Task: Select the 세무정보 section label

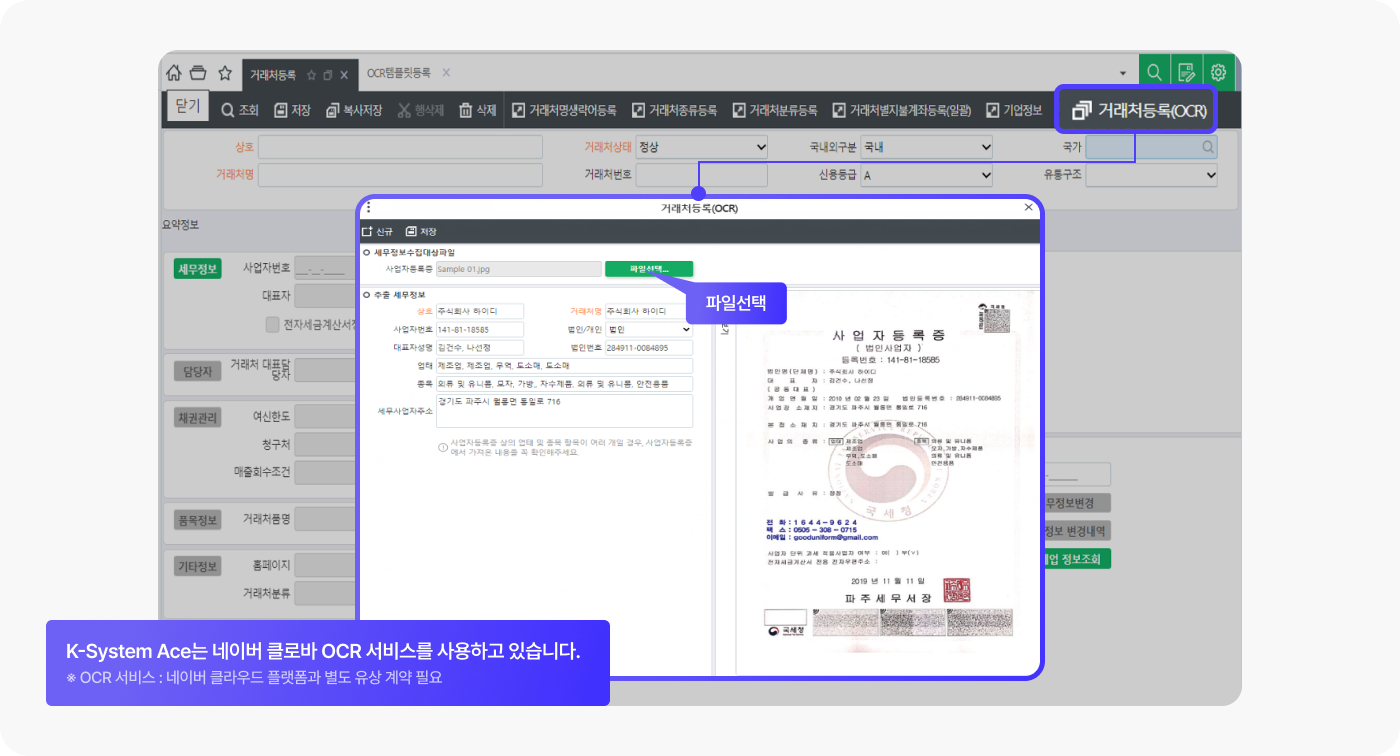Action: [197, 269]
